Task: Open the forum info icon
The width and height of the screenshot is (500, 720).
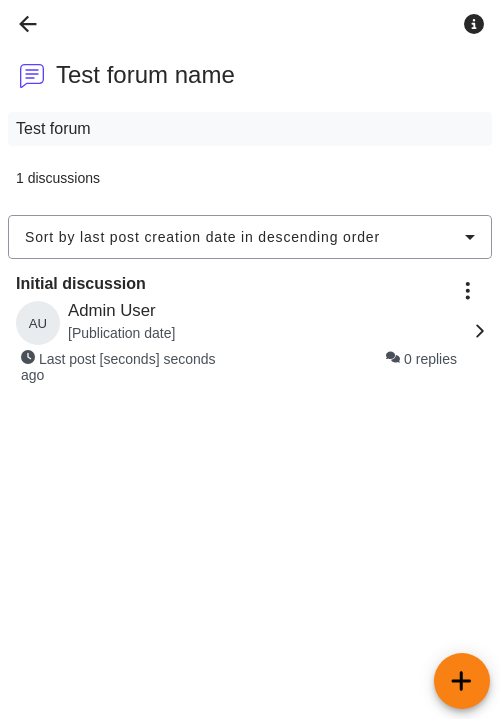Action: click(473, 24)
